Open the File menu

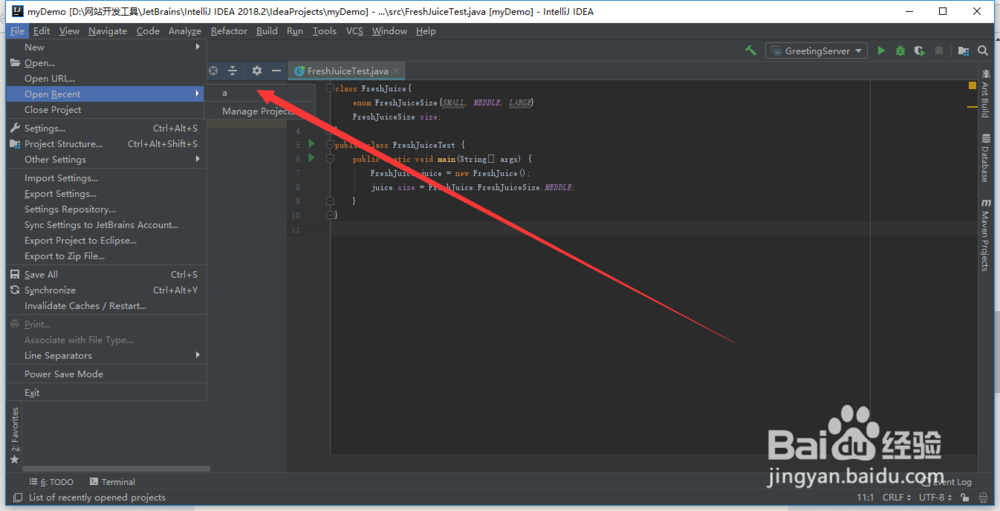[17, 31]
